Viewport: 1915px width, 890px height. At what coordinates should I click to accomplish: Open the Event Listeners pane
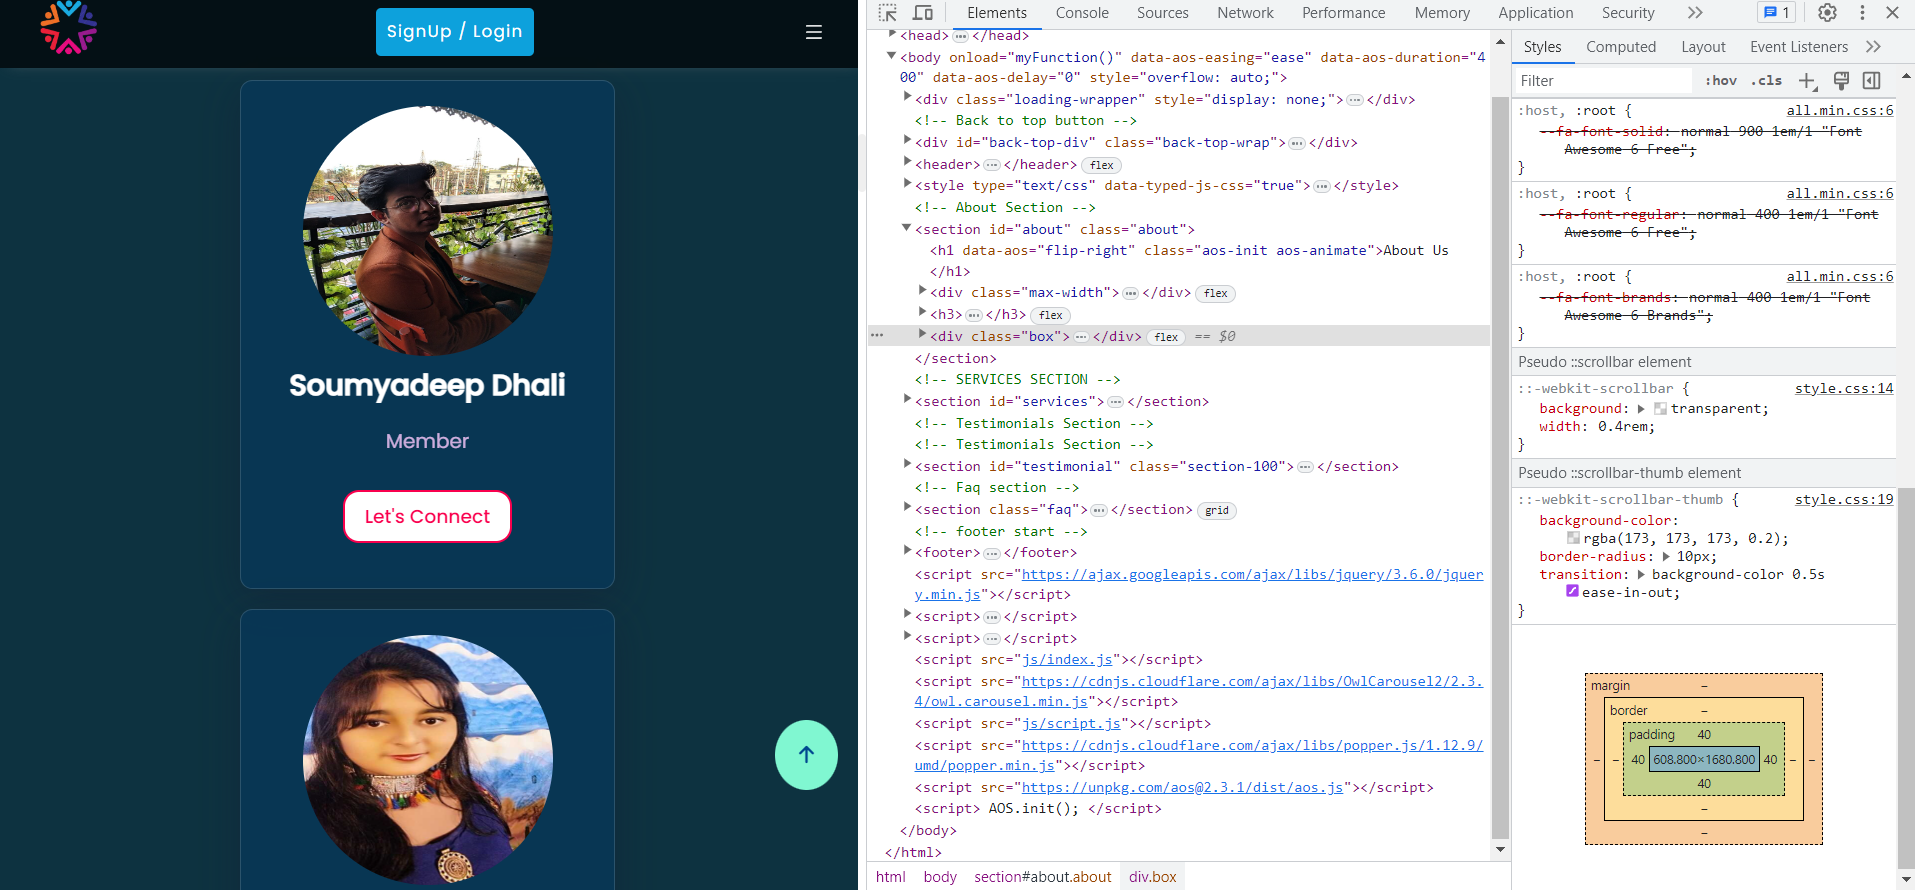[x=1798, y=47]
